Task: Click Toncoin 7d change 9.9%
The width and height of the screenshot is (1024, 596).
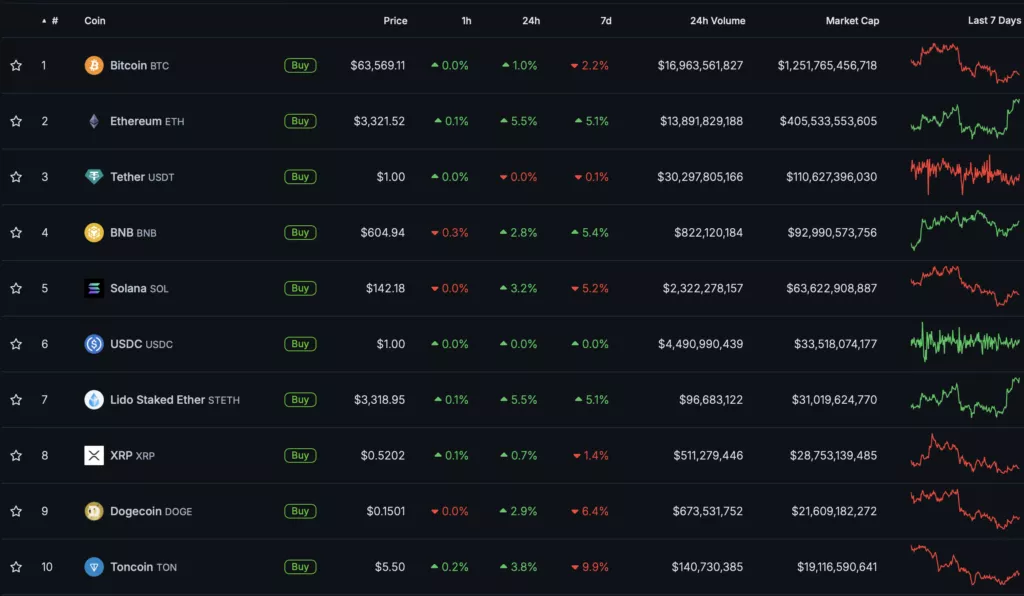Action: pyautogui.click(x=590, y=567)
